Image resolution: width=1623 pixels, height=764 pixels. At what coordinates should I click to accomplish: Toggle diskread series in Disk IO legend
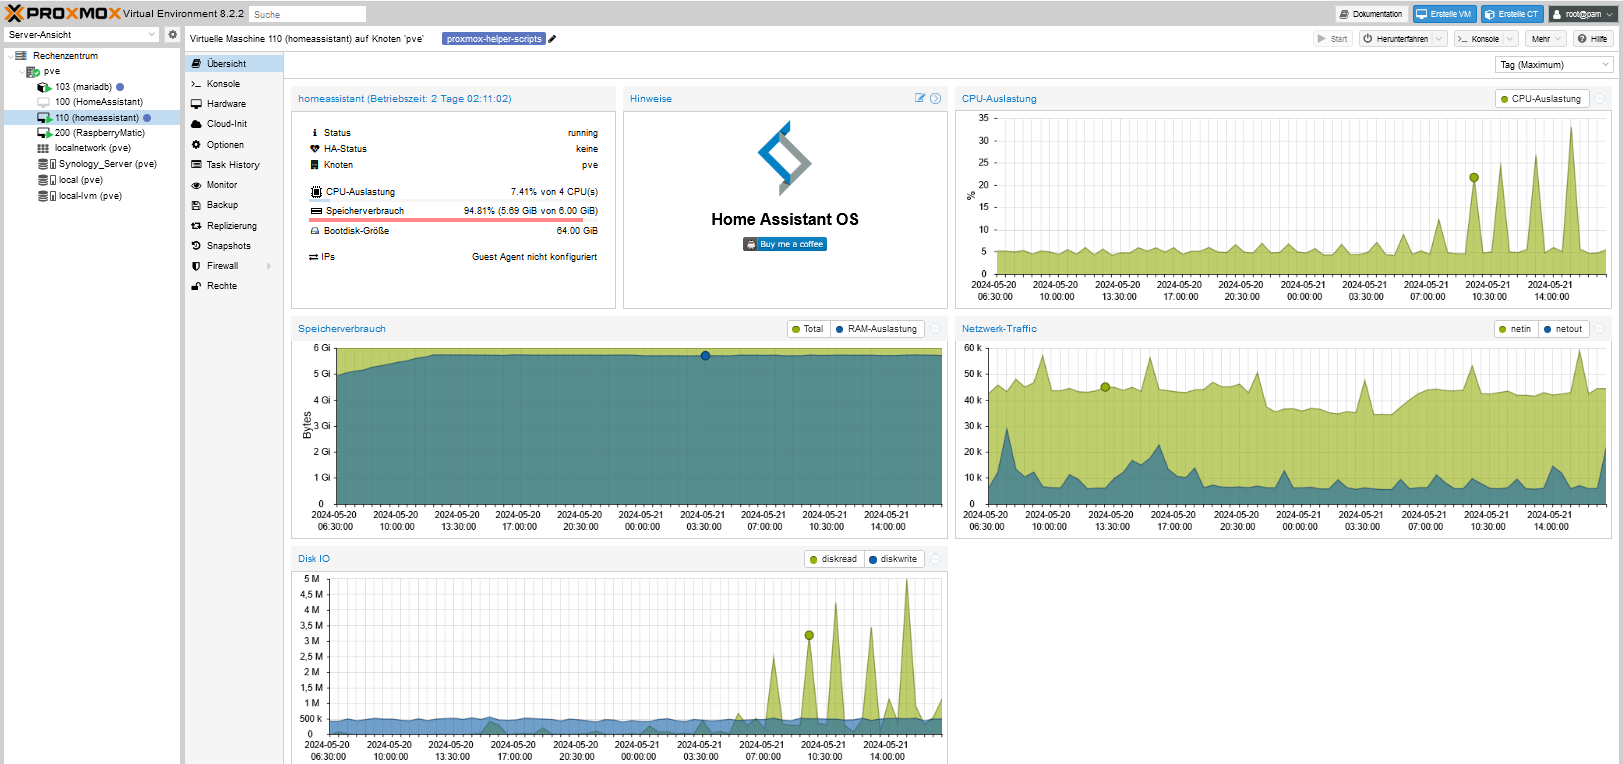click(833, 559)
